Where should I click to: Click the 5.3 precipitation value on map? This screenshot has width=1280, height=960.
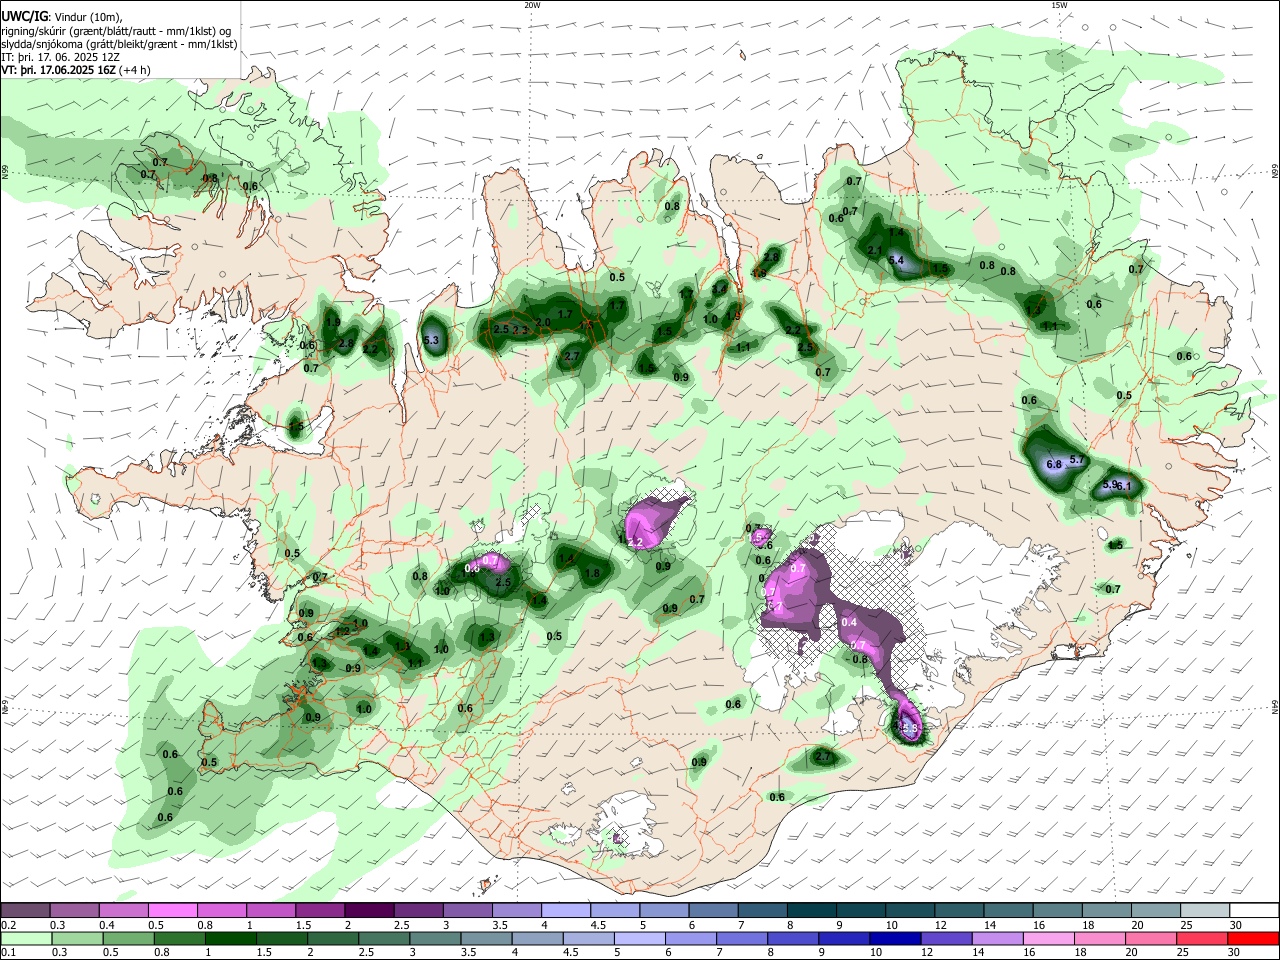tap(432, 341)
